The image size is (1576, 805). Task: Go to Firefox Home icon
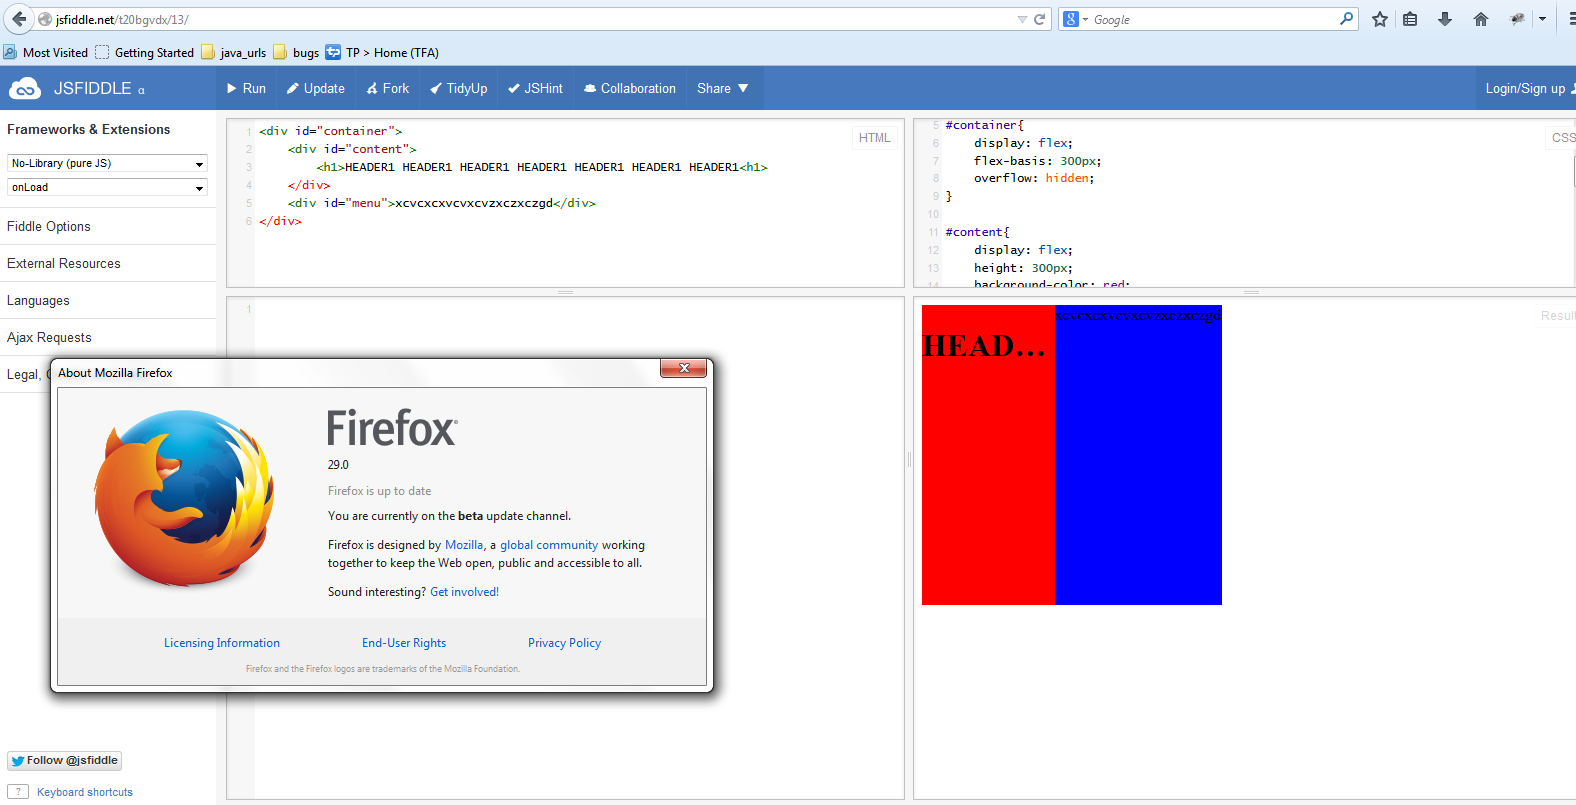[1481, 19]
